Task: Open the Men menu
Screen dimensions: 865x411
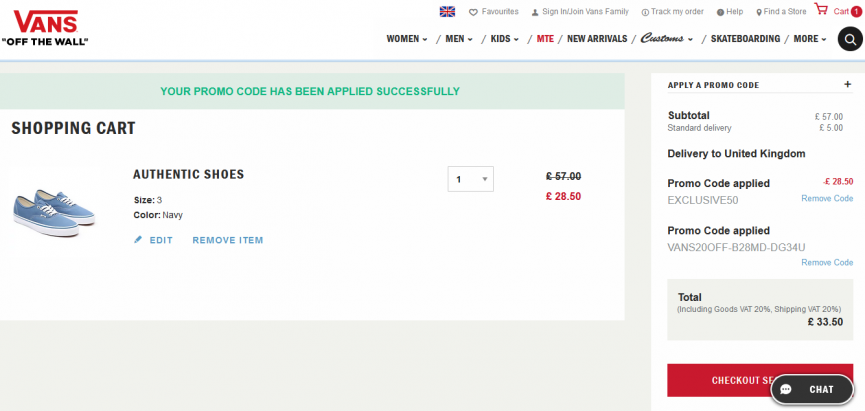Action: pyautogui.click(x=459, y=39)
